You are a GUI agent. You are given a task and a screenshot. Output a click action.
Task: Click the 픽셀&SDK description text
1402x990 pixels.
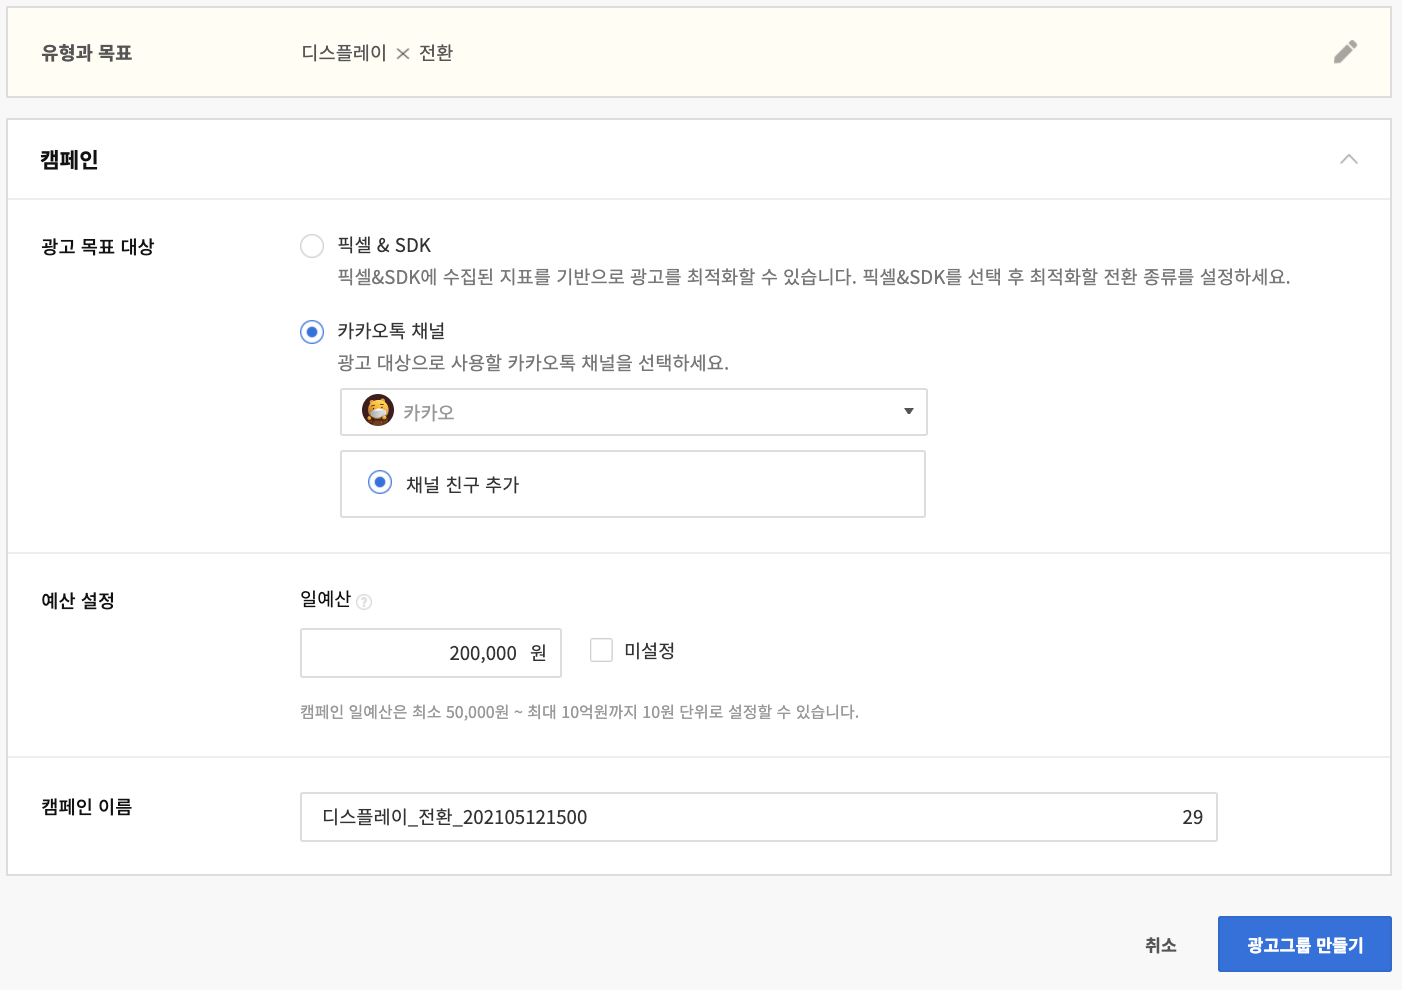click(814, 277)
